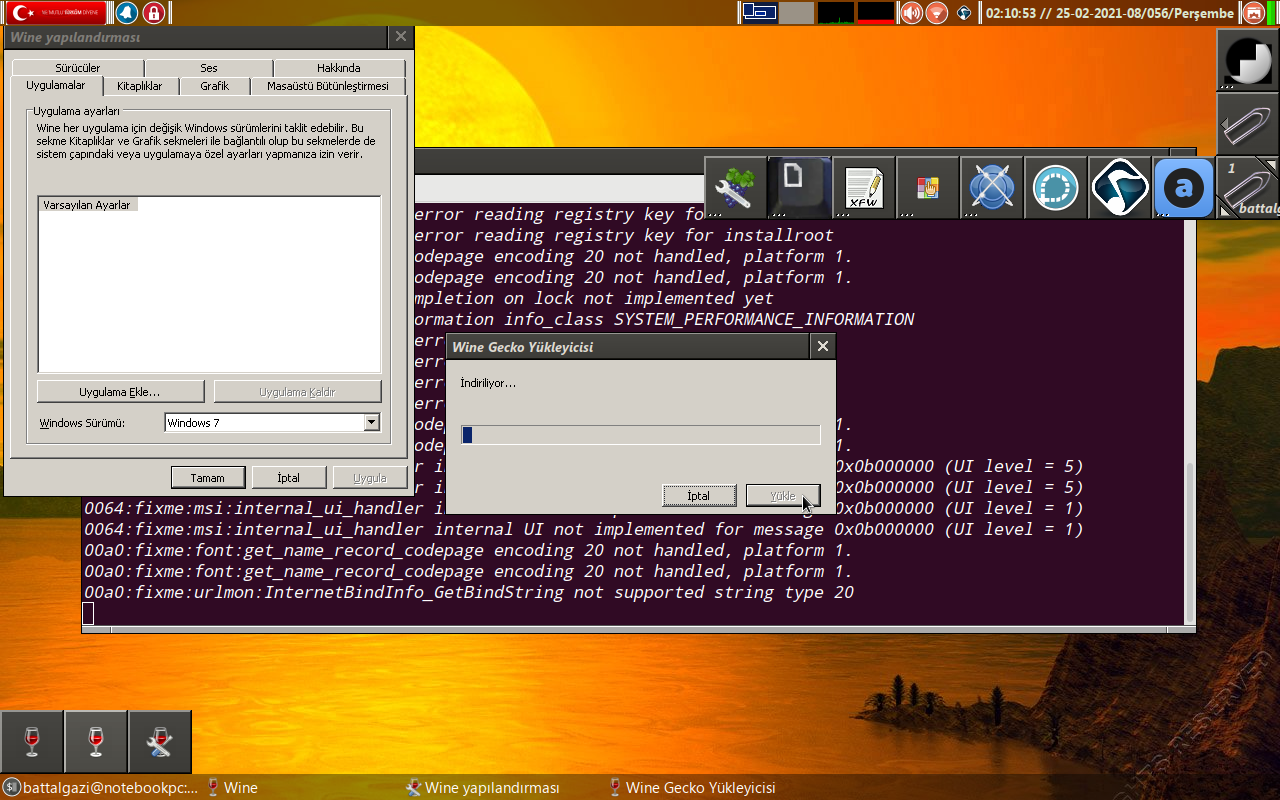Click the red padlock lock-screen icon
The image size is (1280, 800).
154,13
